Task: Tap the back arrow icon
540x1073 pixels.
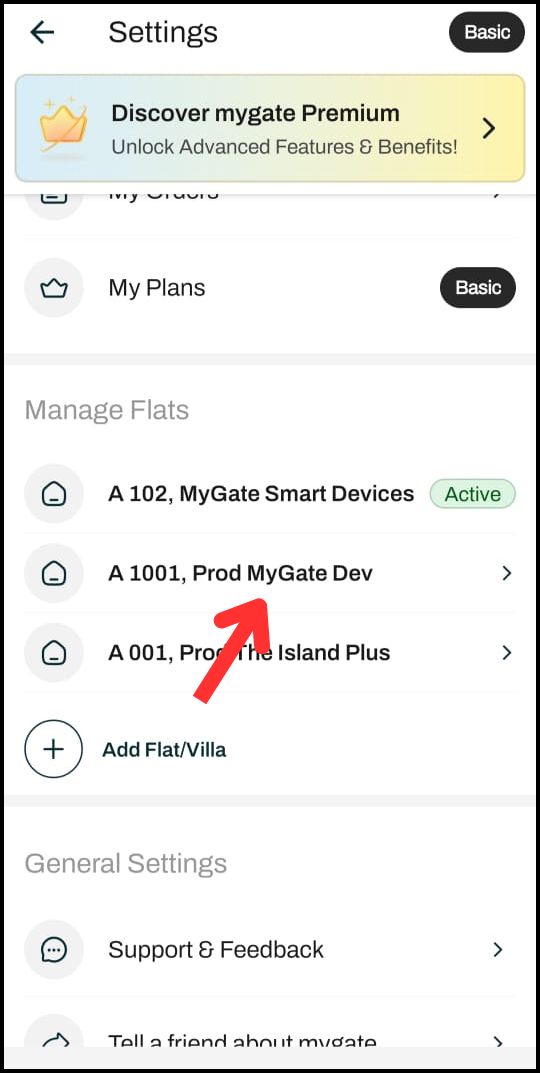Action: pos(42,32)
